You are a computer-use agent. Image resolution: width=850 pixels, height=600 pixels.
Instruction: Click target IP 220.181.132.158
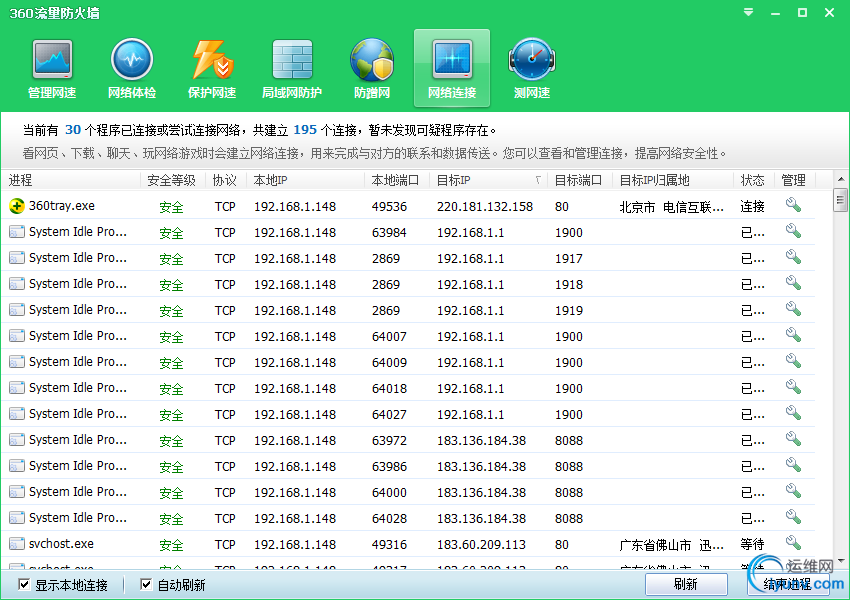tap(485, 207)
